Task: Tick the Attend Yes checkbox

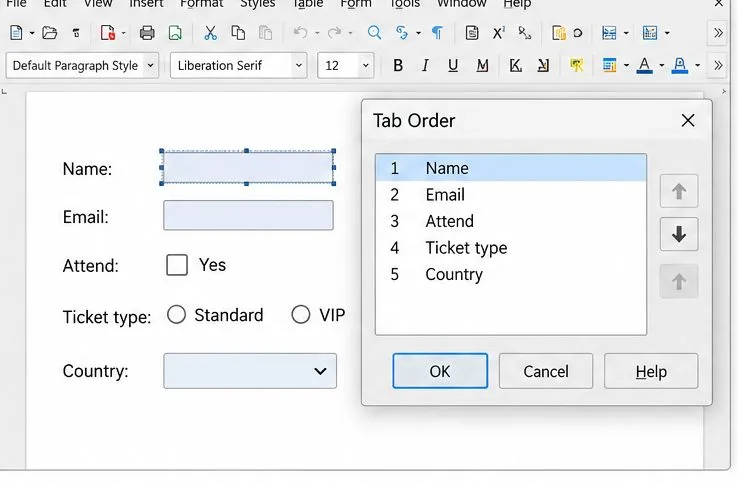Action: point(177,265)
